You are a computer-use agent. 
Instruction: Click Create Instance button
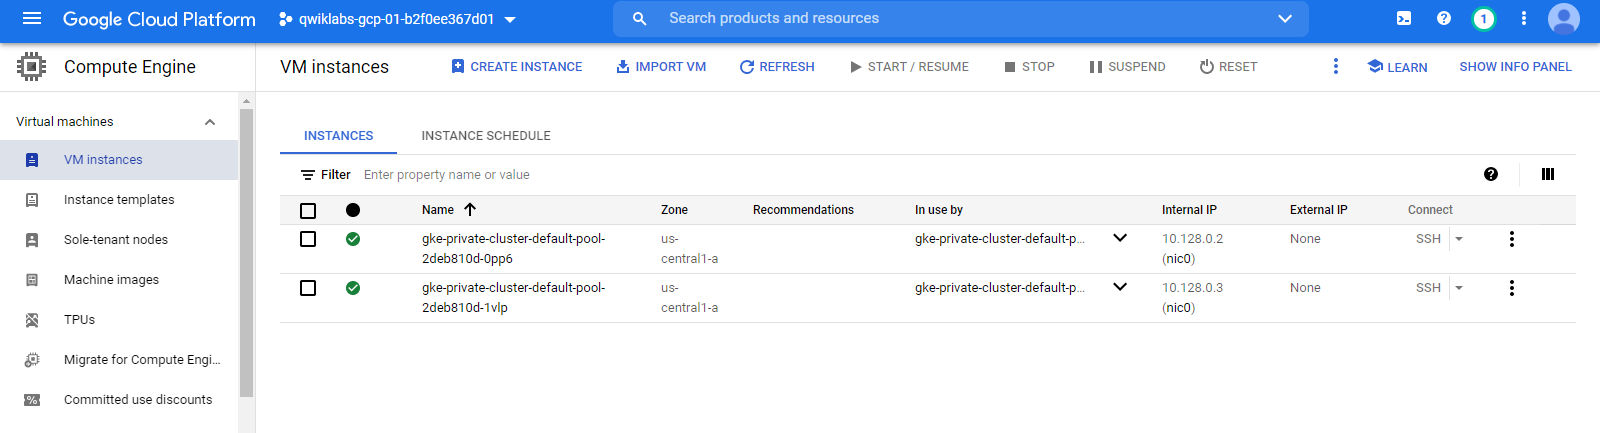pyautogui.click(x=516, y=67)
